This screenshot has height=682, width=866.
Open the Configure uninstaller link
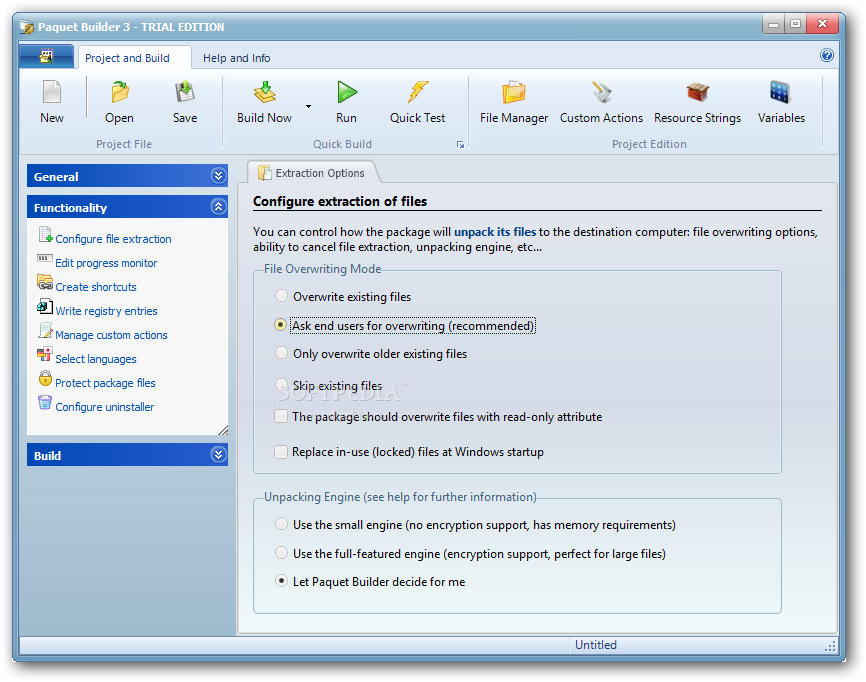coord(104,407)
